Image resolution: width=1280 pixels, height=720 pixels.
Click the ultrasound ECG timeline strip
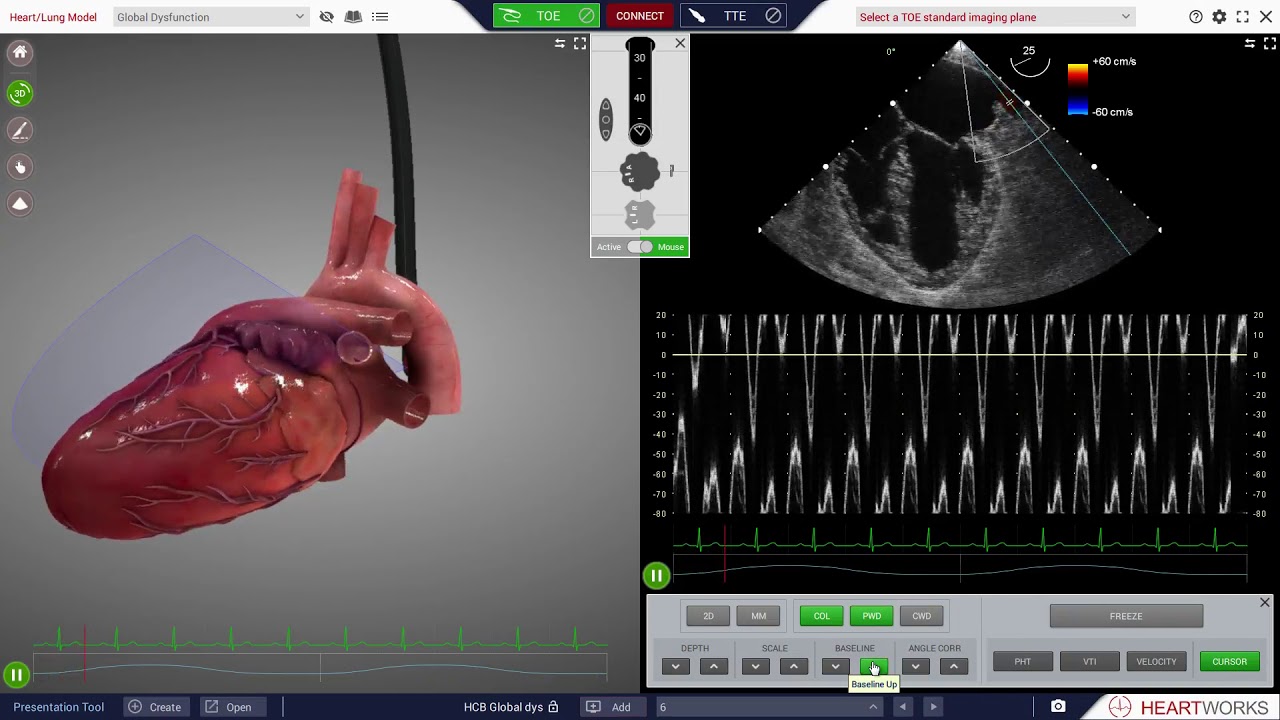(x=960, y=569)
